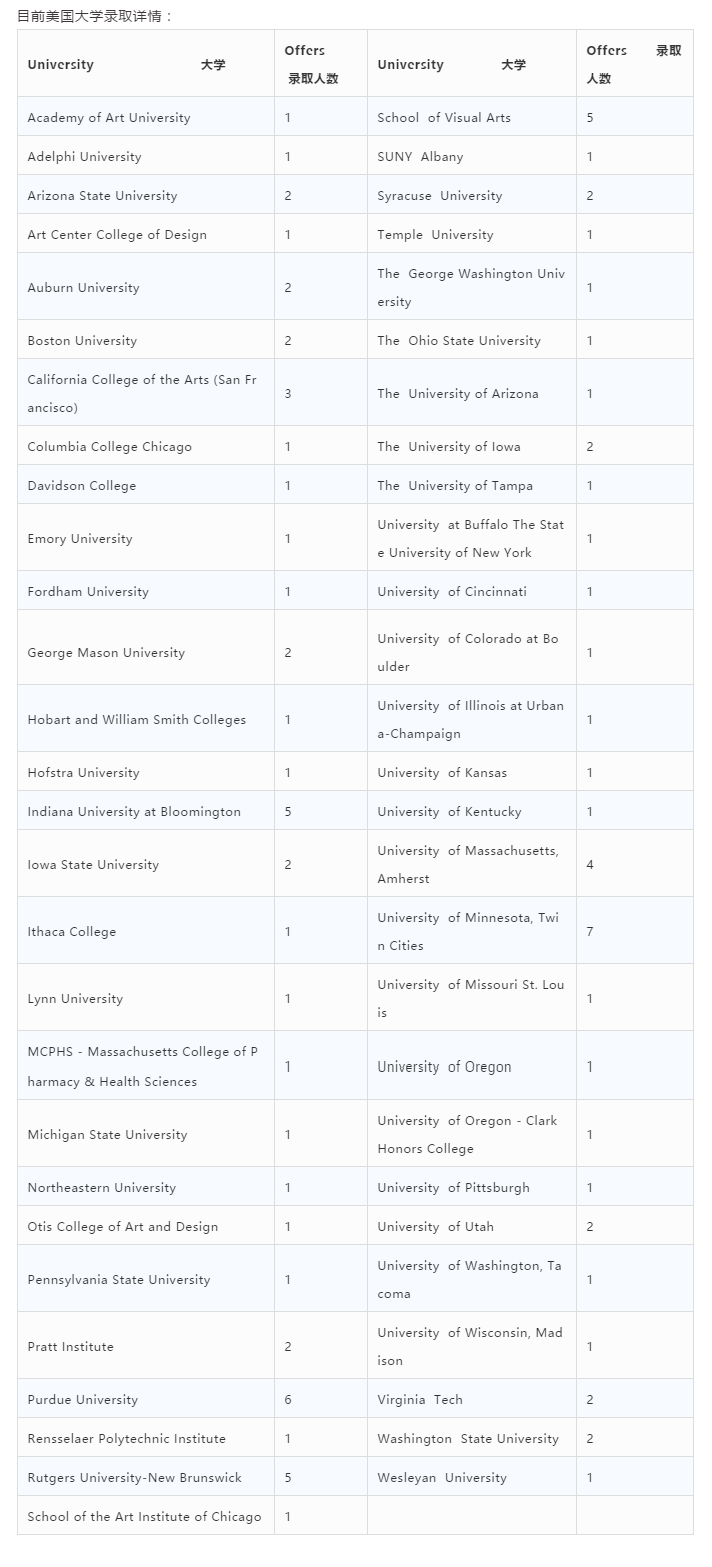The image size is (712, 1567).
Task: Select the Emory University entry
Action: (146, 538)
